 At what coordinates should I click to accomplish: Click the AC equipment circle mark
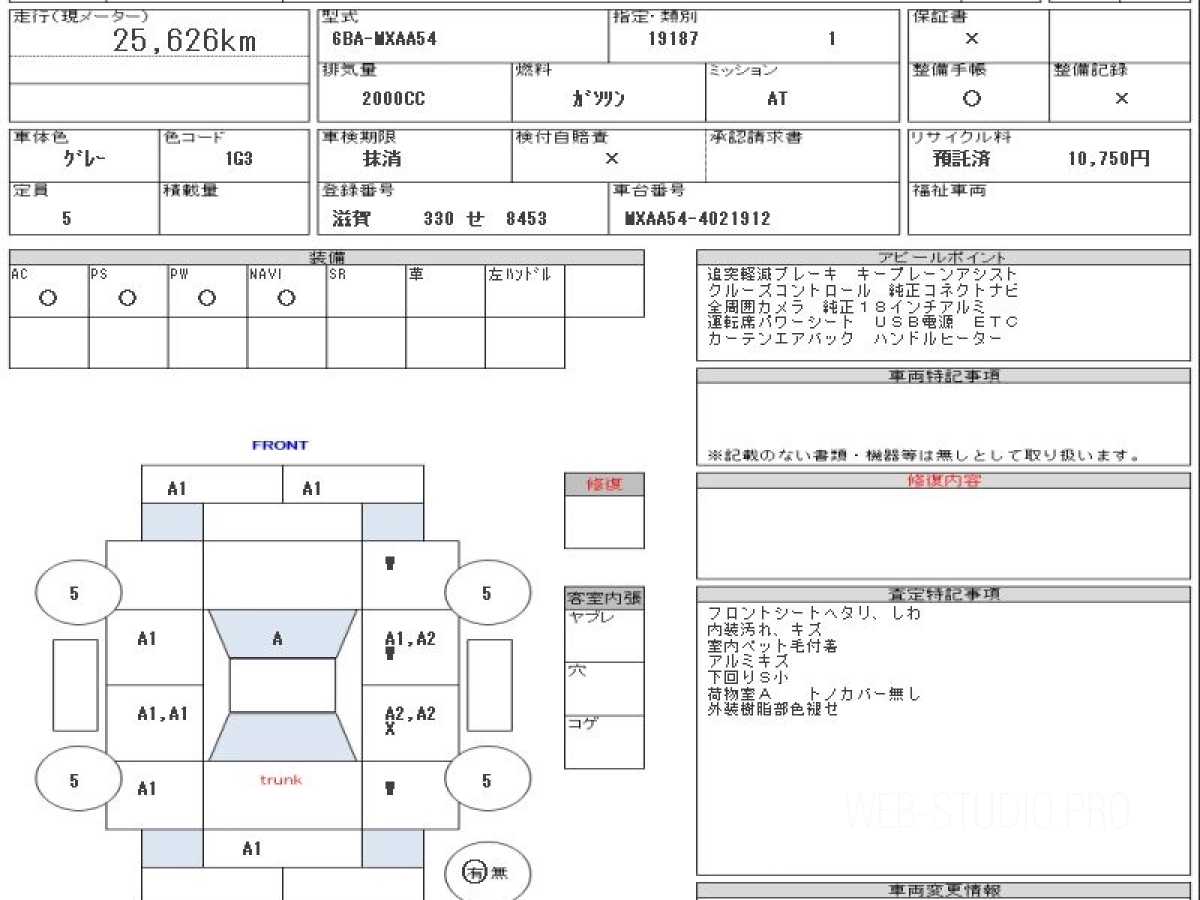coord(48,298)
